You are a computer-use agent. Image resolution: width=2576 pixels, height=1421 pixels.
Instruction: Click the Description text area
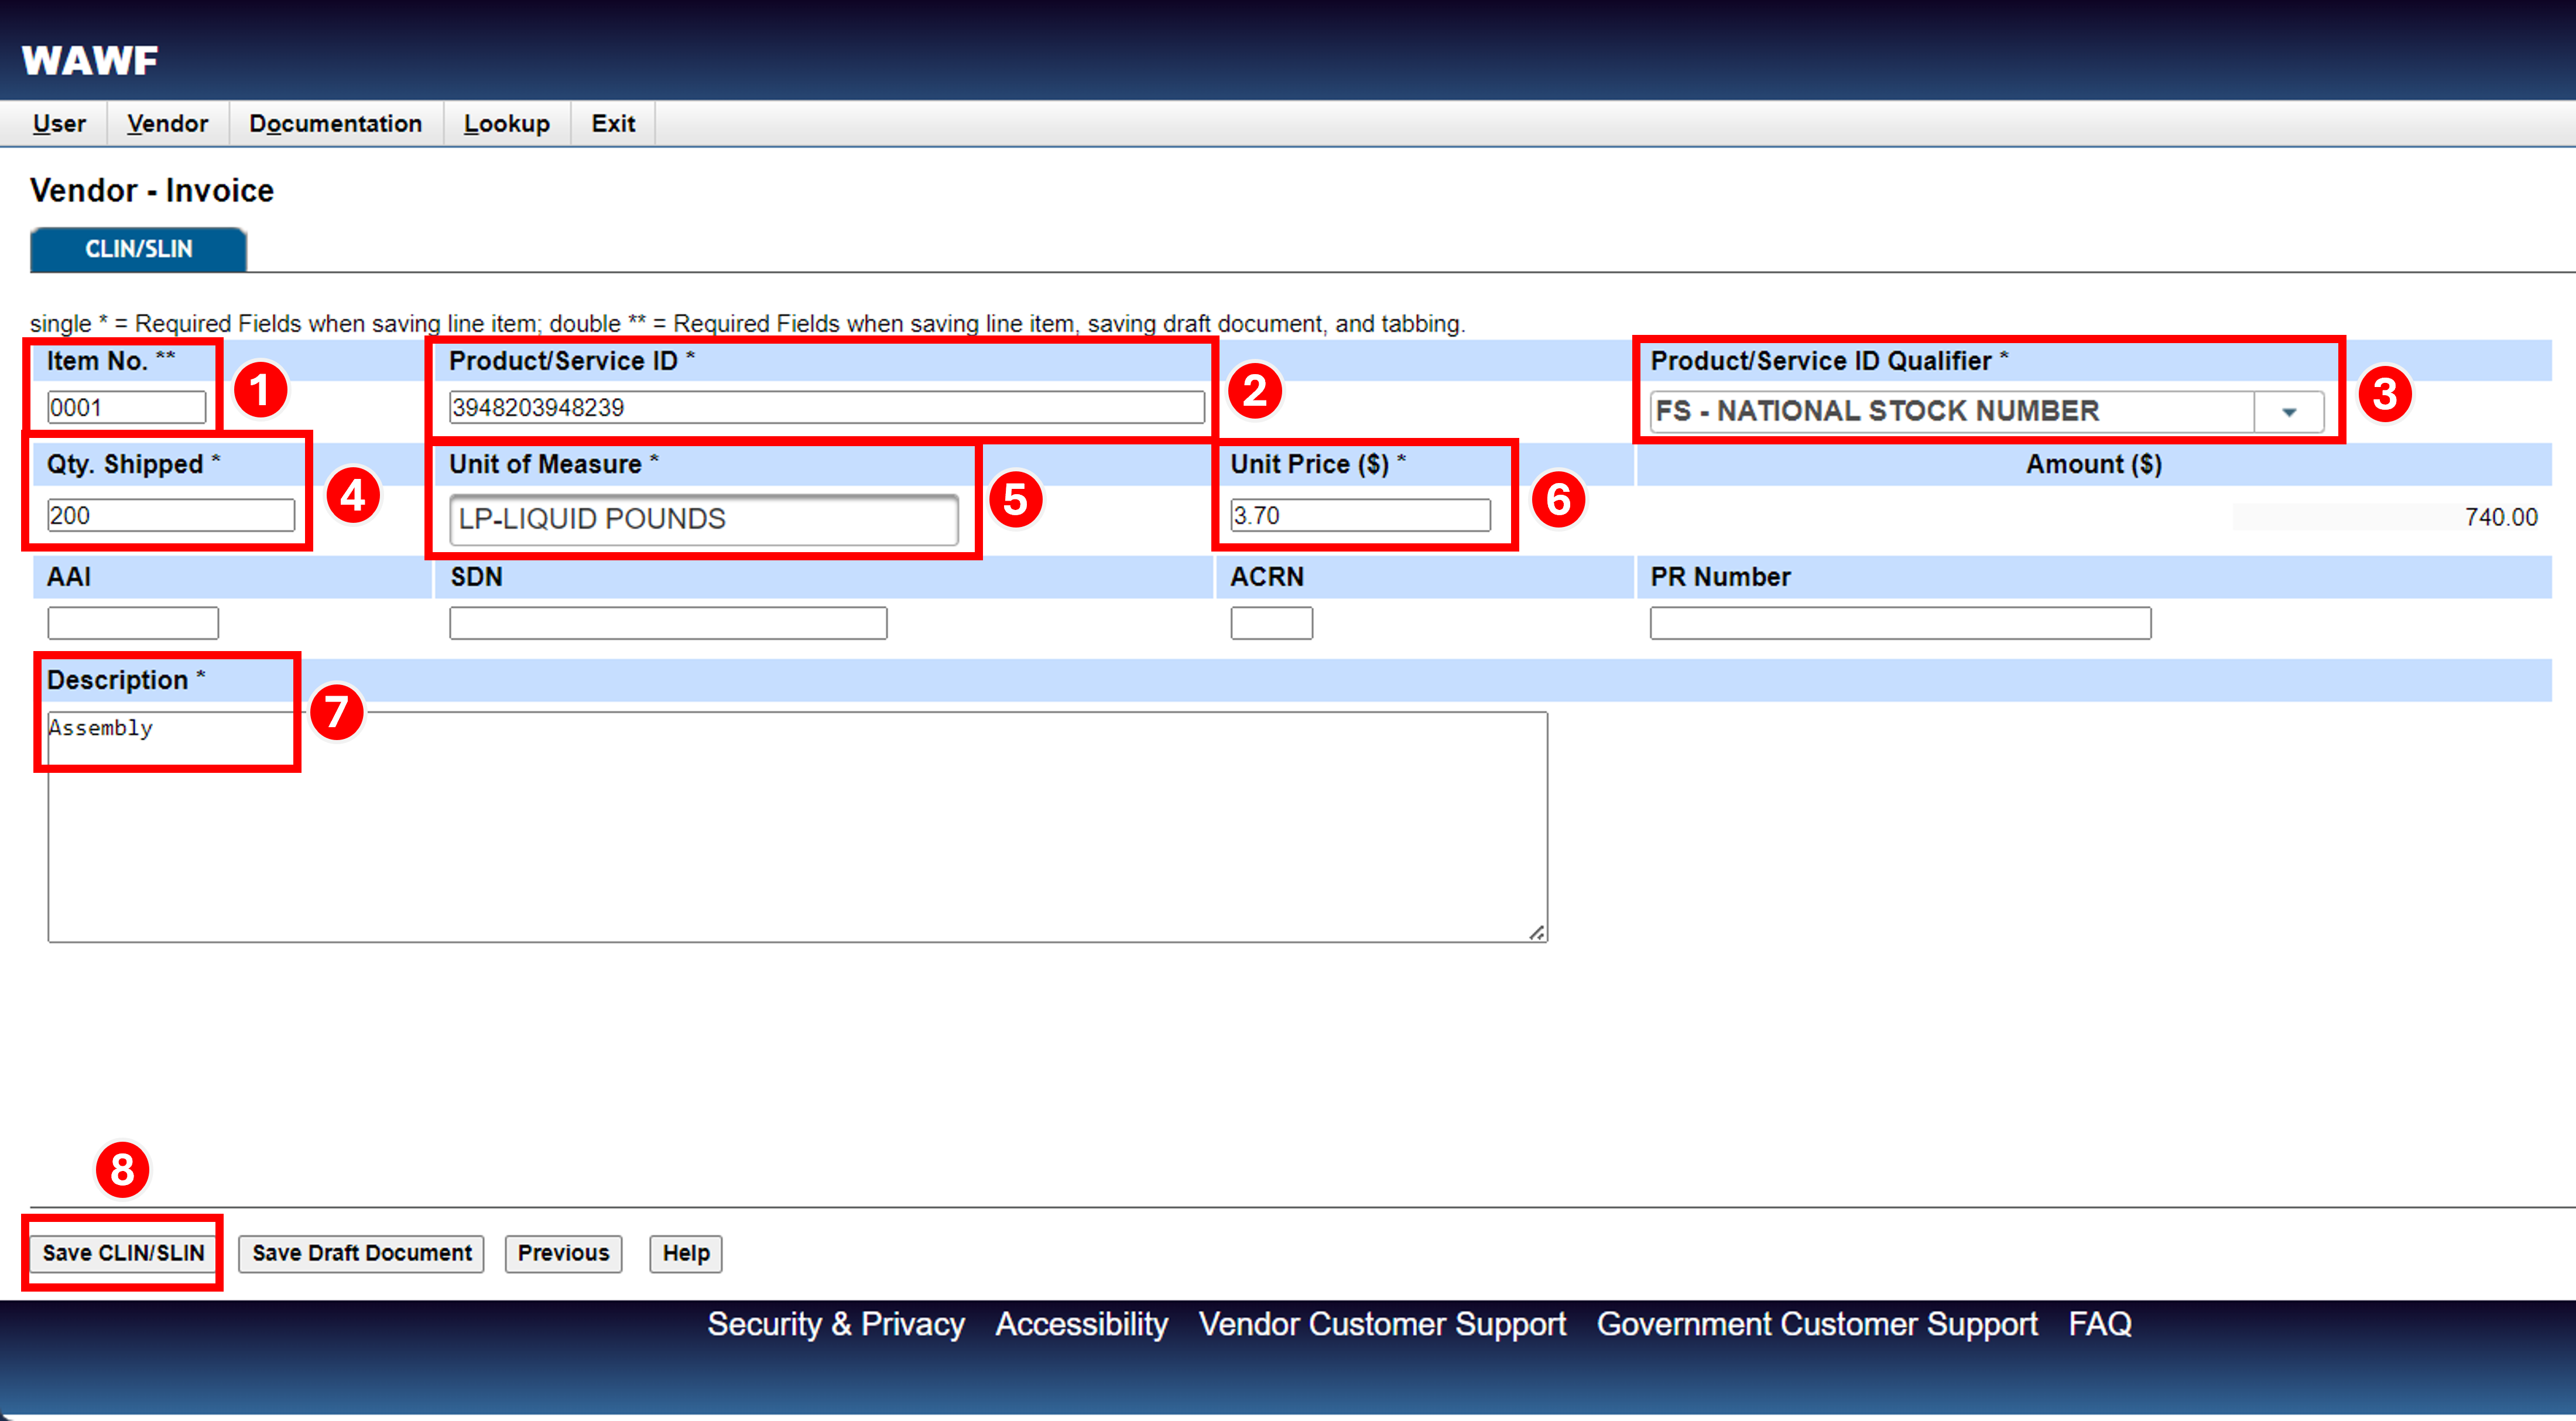(x=795, y=825)
